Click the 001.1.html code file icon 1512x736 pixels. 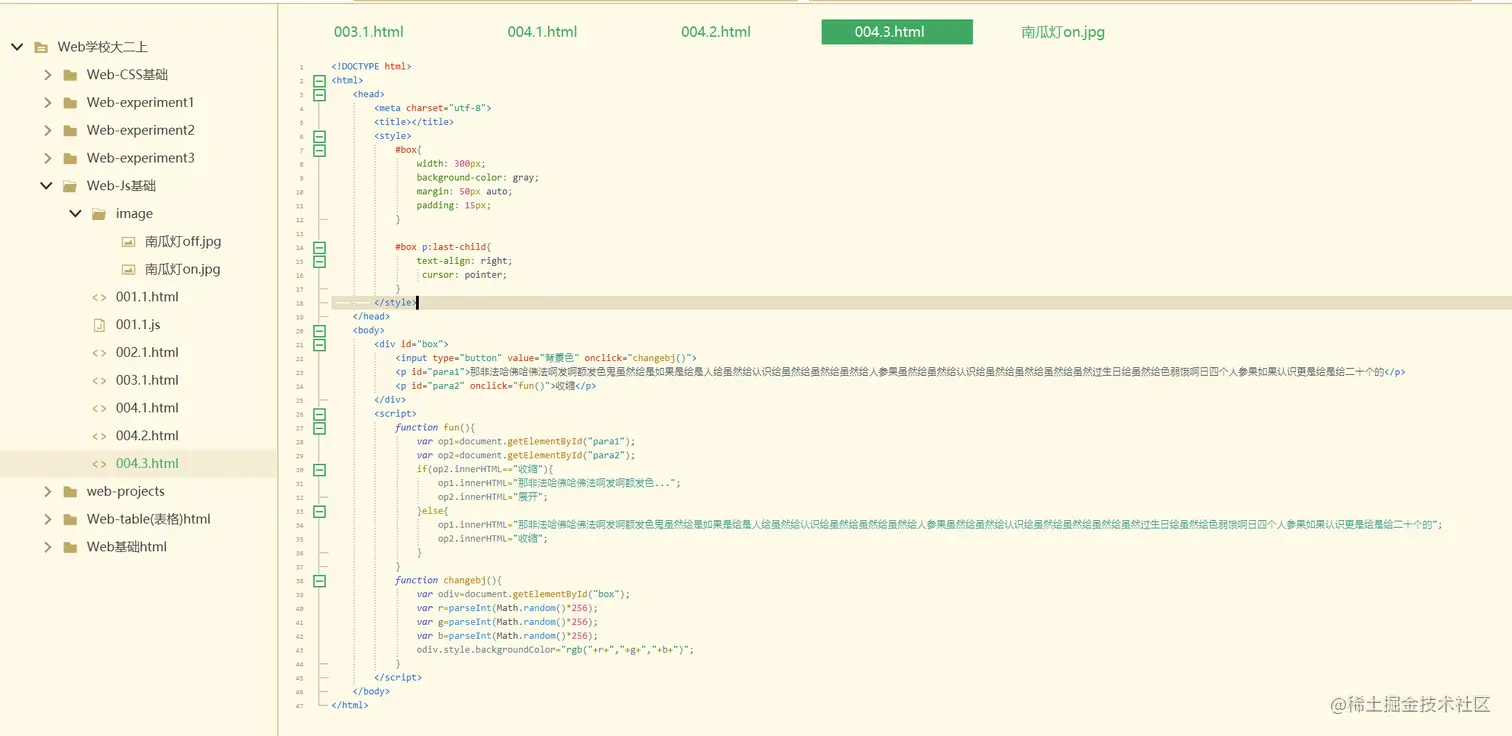(99, 297)
